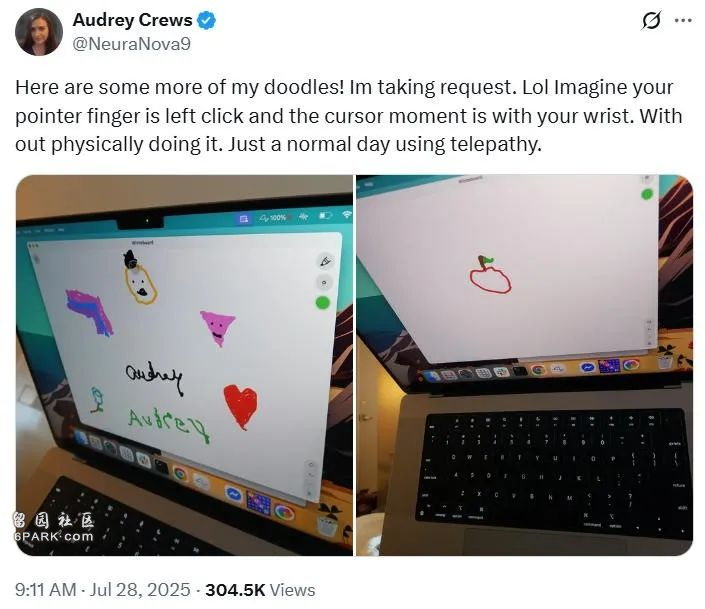Pick the green color dot in right photo
705x609 pixels.
(x=647, y=194)
